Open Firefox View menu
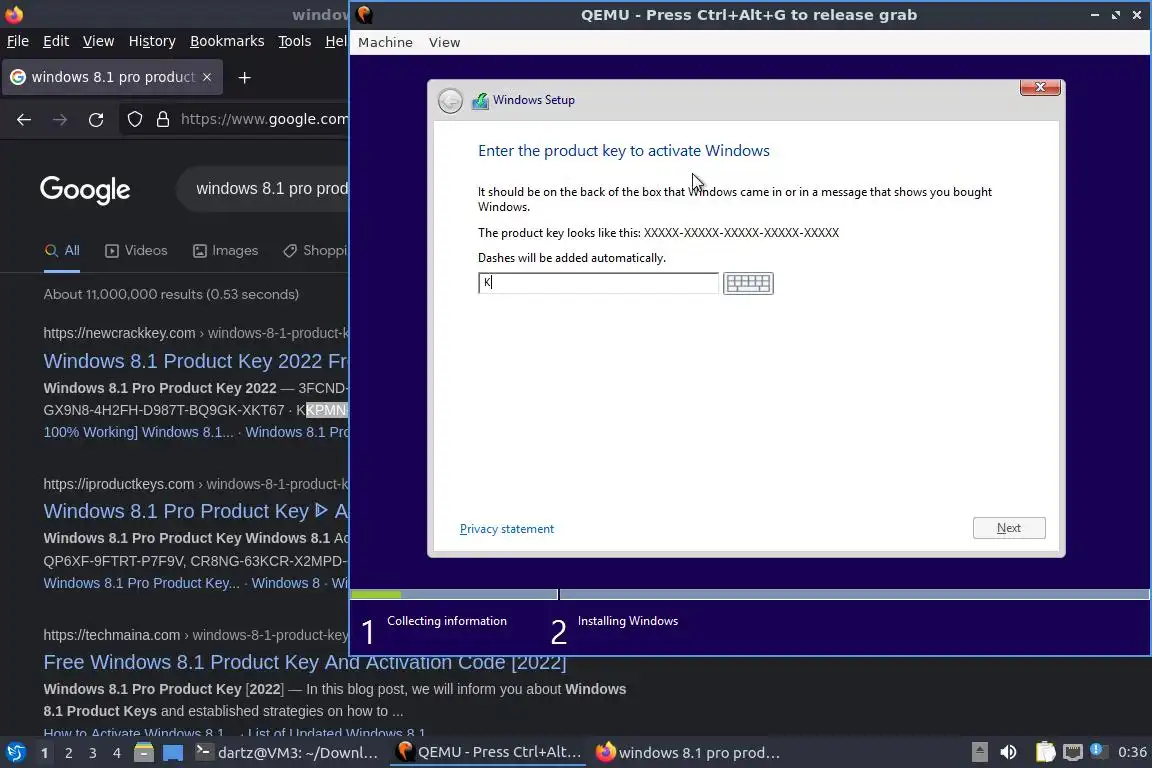Image resolution: width=1152 pixels, height=768 pixels. pos(98,41)
